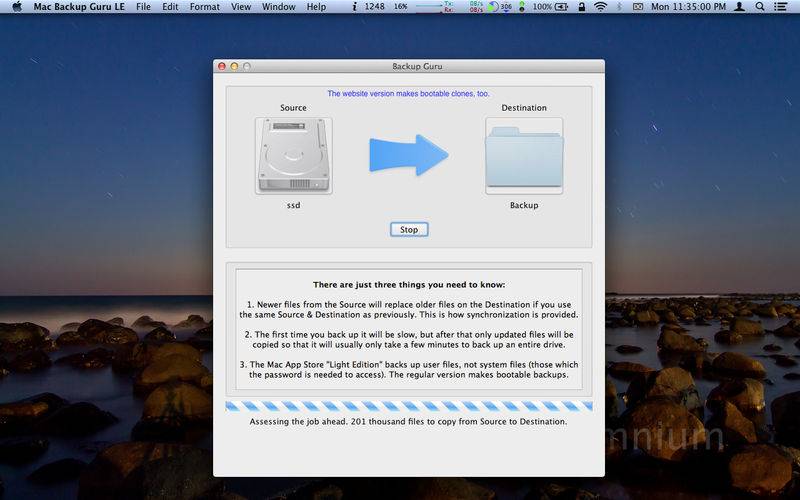Open the Mac Backup Guru LE menu
Screen dimensions: 800x500
[x=79, y=7]
